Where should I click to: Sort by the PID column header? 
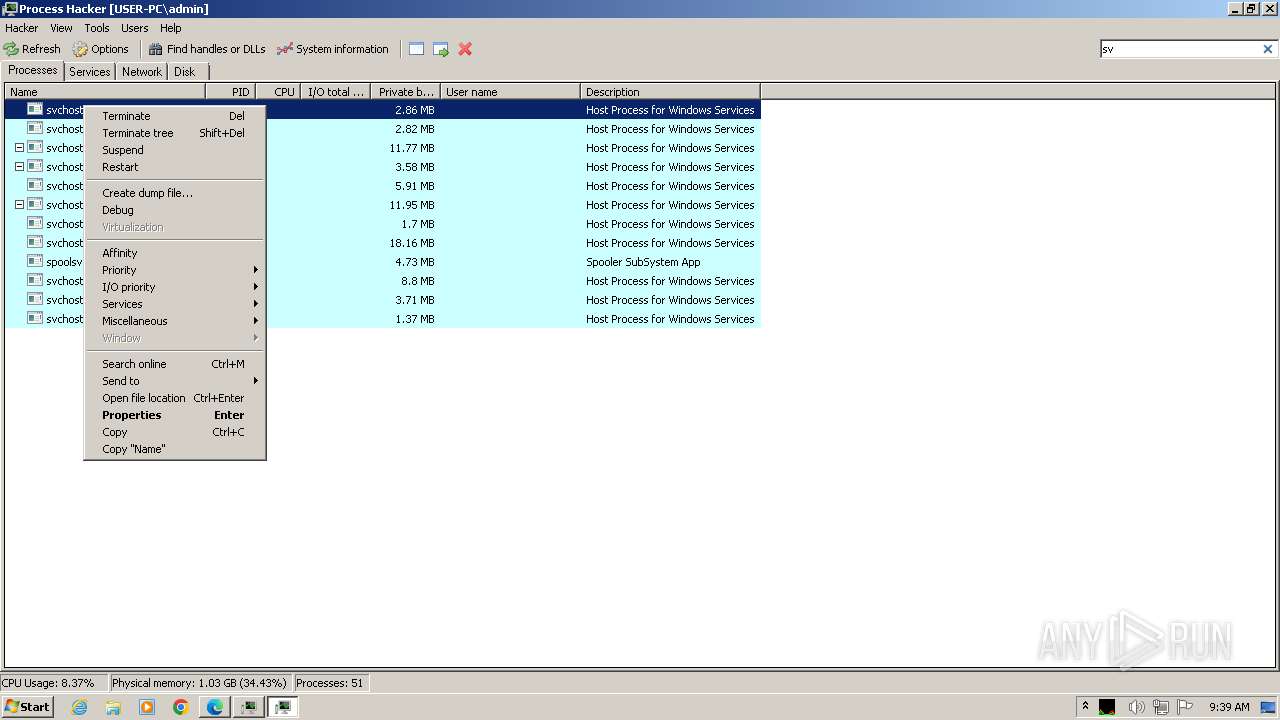[x=231, y=92]
